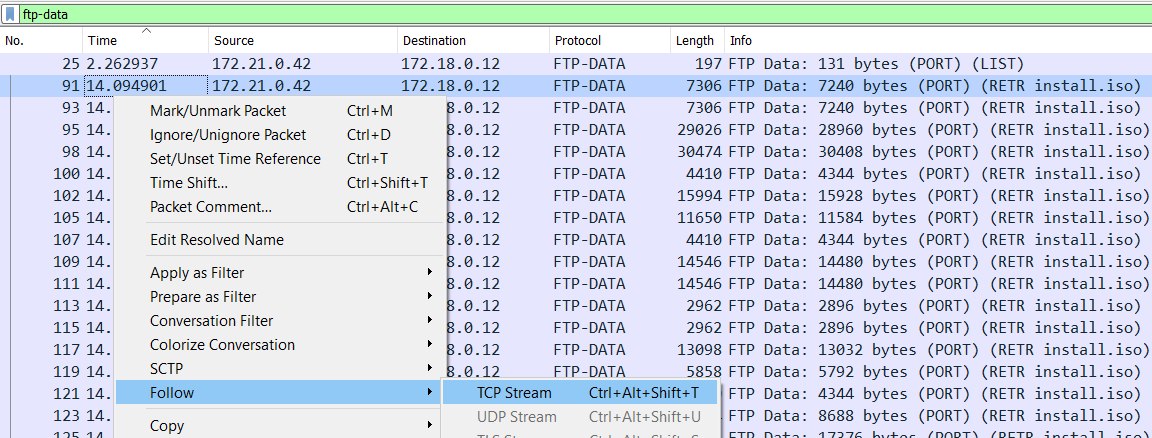Open the Prepare as Filter submenu

(281, 297)
